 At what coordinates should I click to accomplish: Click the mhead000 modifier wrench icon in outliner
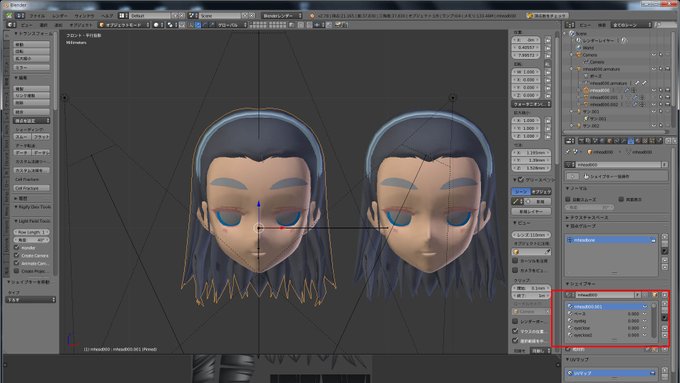click(627, 90)
